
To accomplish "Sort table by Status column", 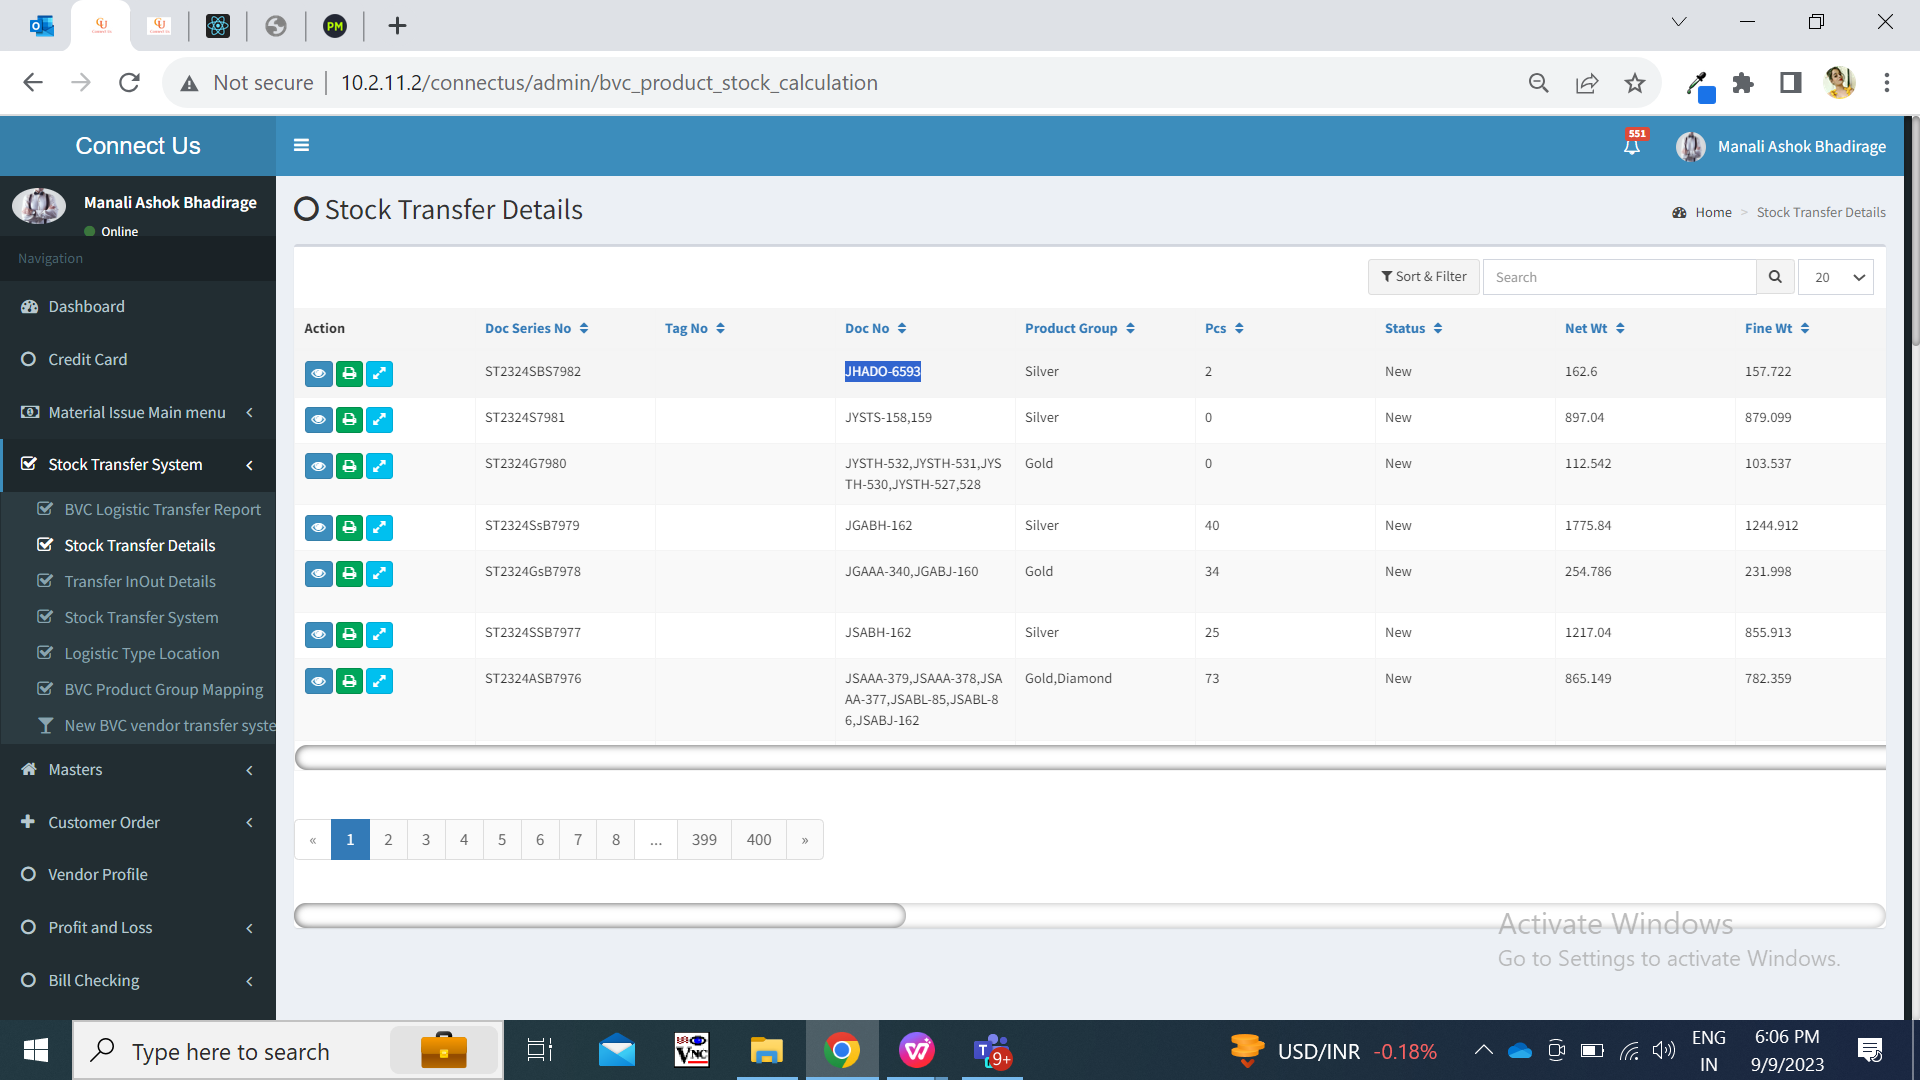I will (1414, 328).
